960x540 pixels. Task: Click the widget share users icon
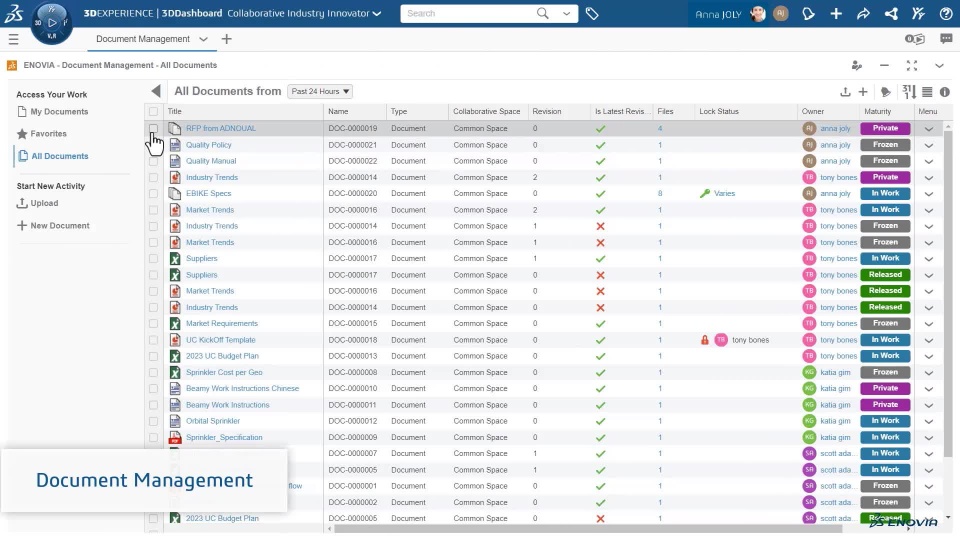(x=857, y=66)
